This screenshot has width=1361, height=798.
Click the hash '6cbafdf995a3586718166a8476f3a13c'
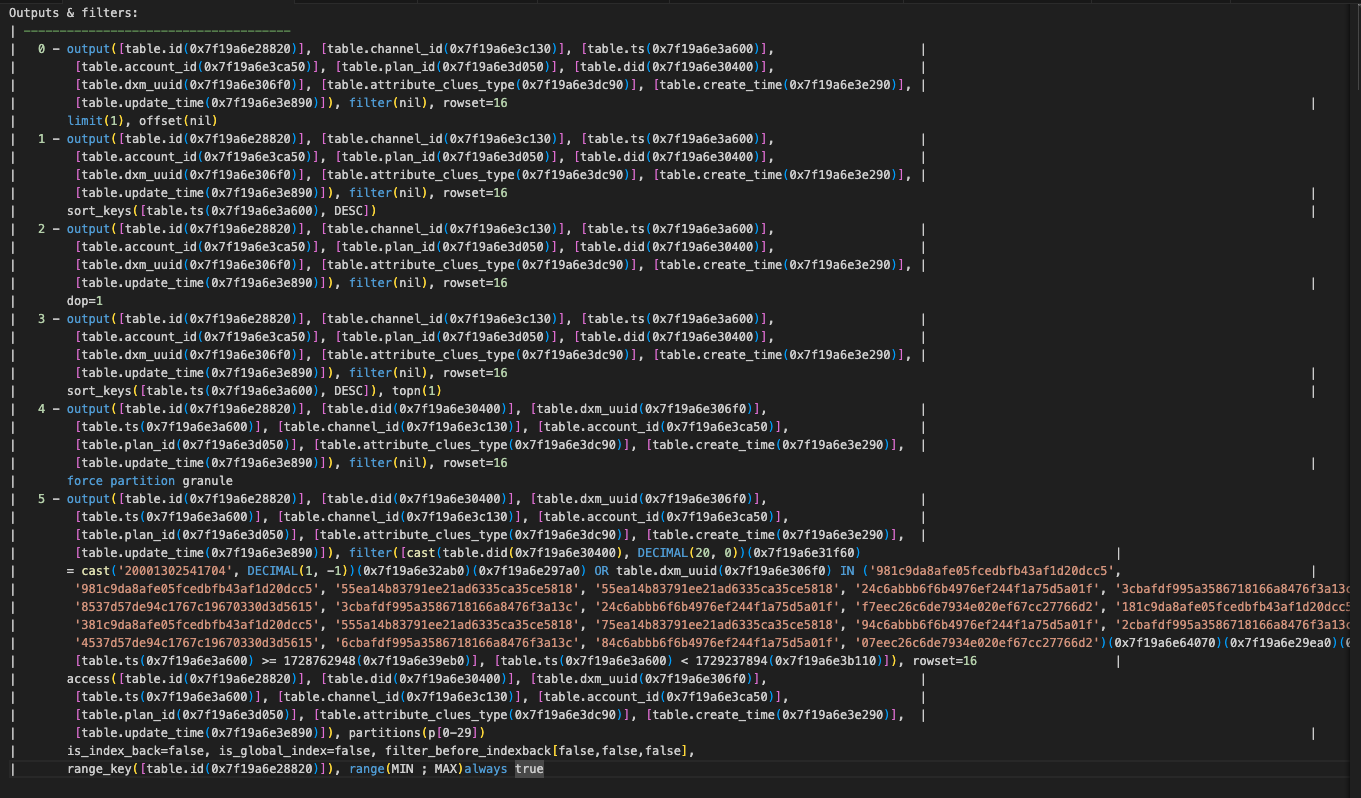(457, 642)
